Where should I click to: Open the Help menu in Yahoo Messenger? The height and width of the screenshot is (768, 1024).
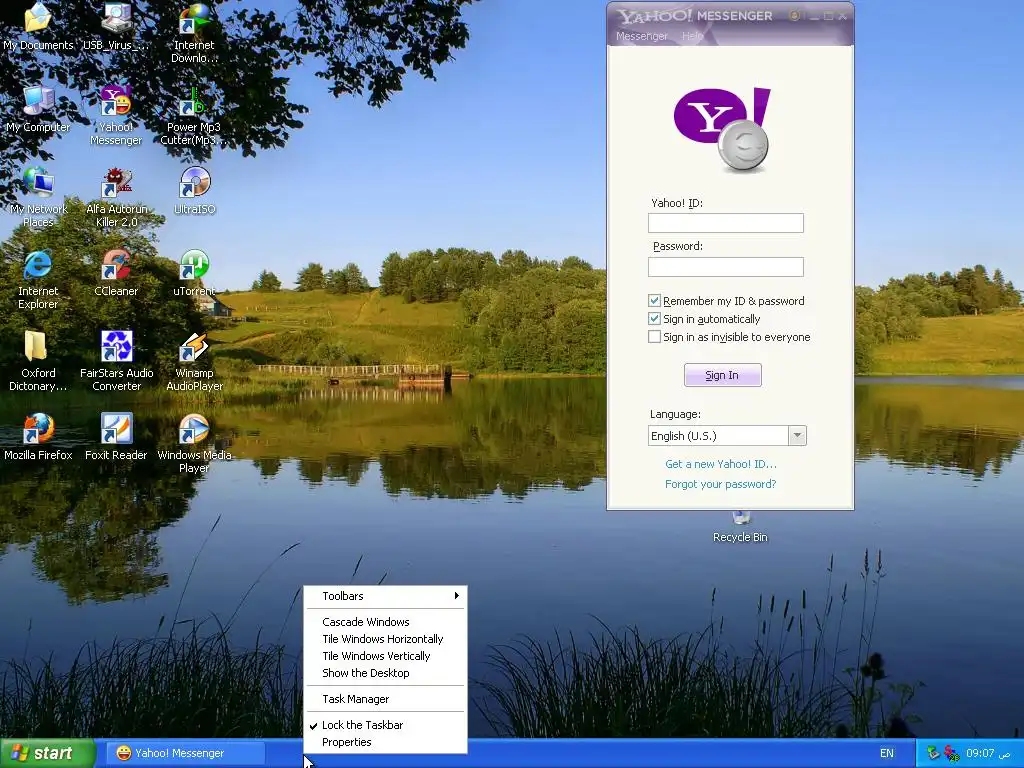[x=692, y=36]
